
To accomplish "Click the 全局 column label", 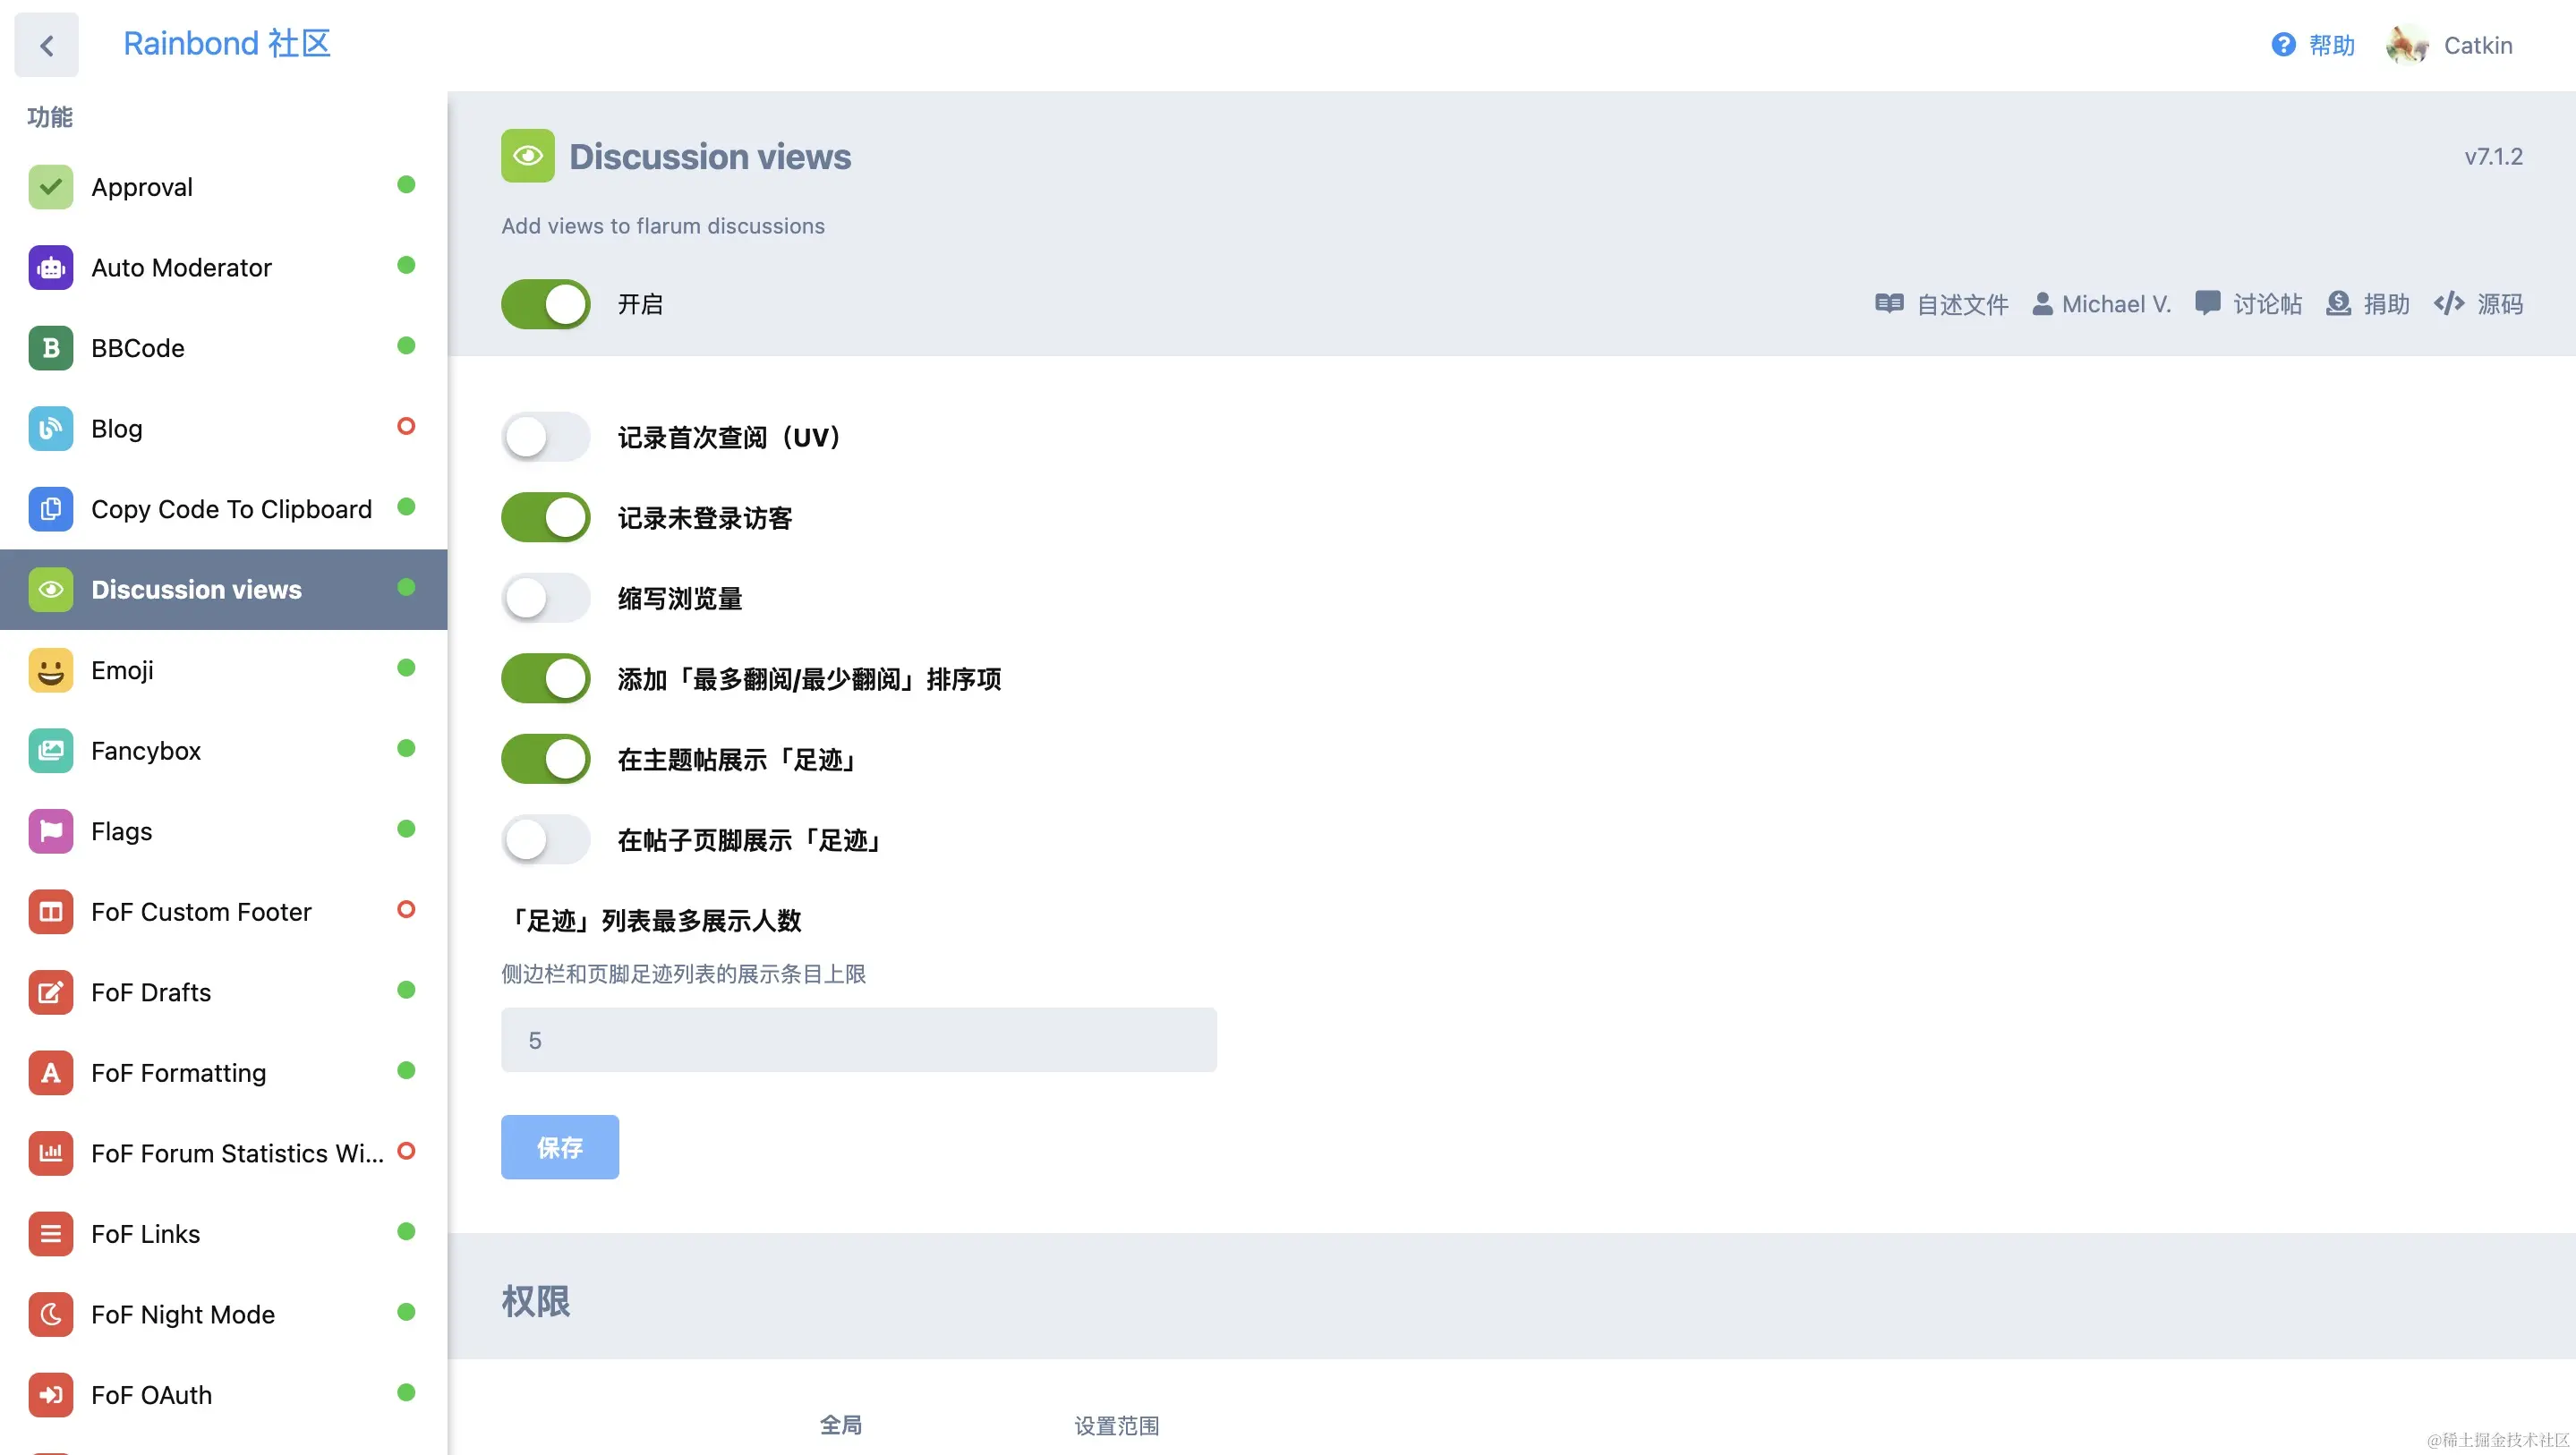I will tap(841, 1425).
